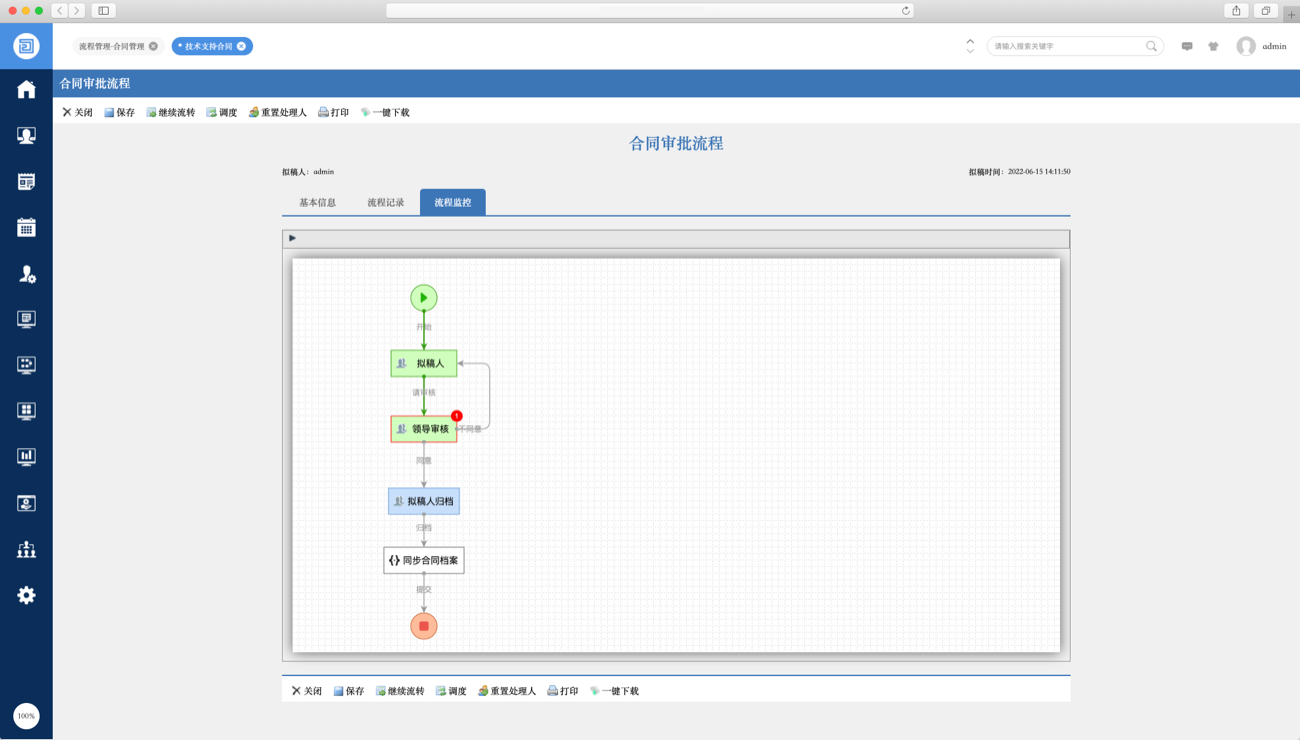Switch to the 基本信息 tab
1300x740 pixels.
(317, 203)
